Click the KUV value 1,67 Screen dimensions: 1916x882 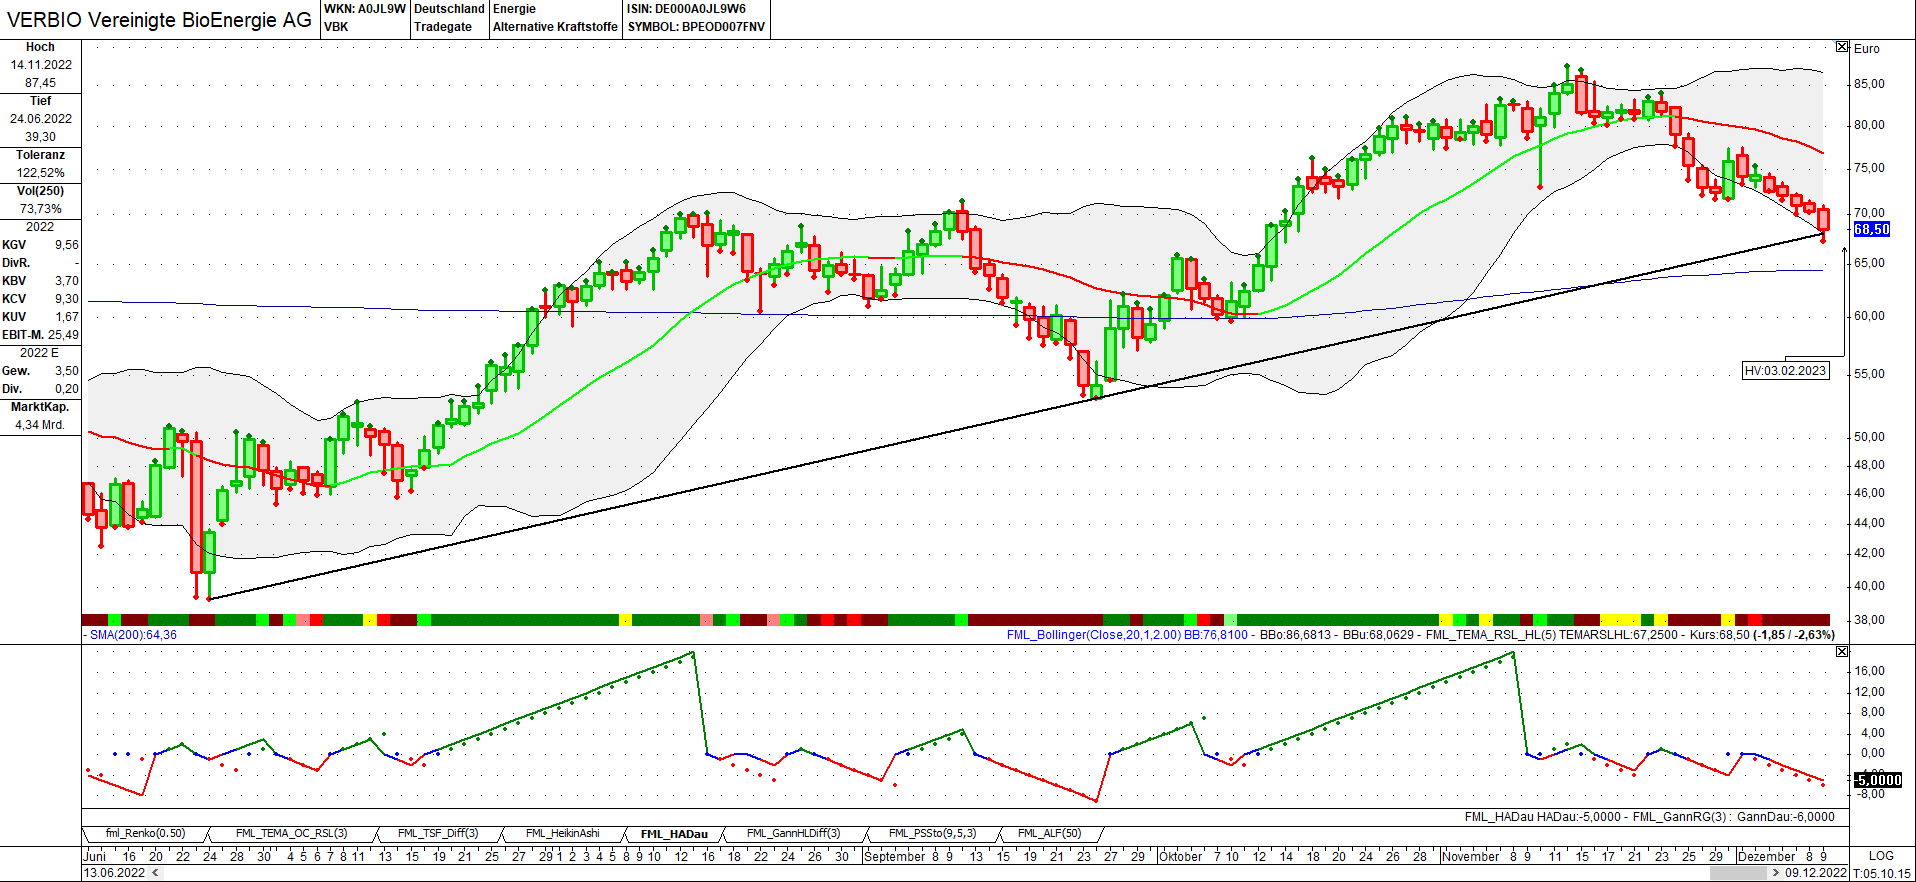click(x=67, y=317)
